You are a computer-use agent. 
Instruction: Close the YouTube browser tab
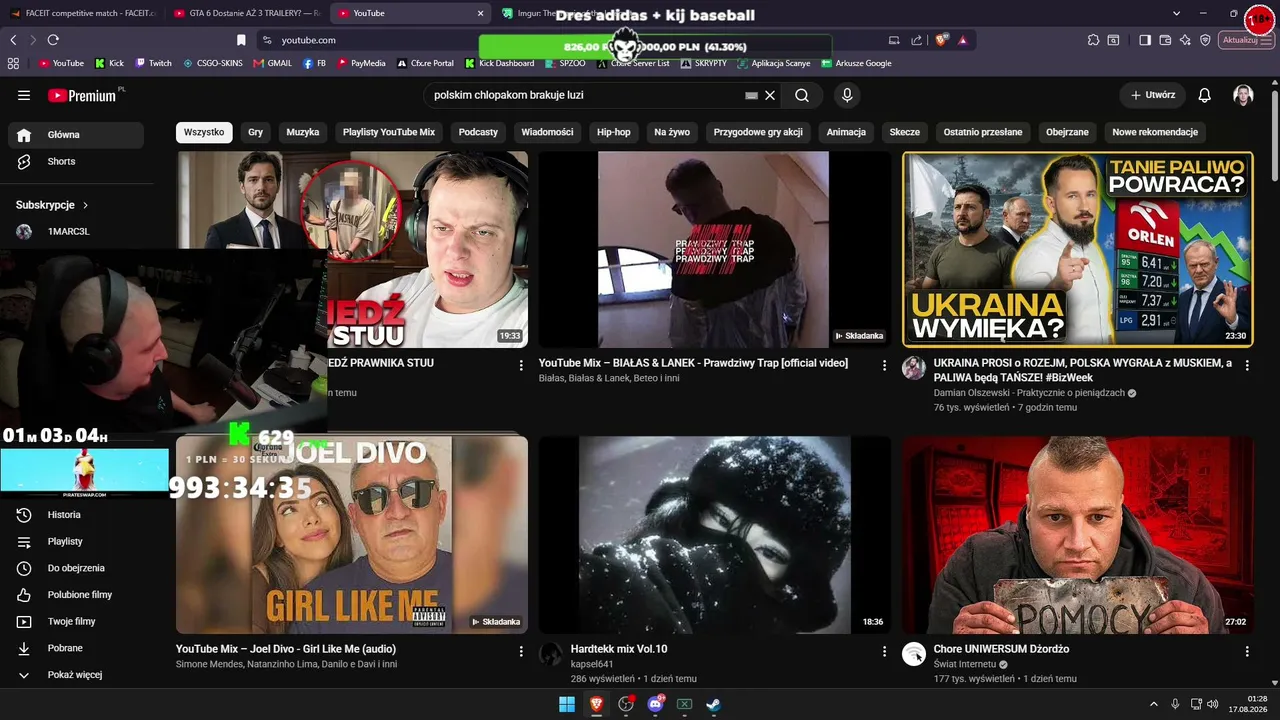(480, 13)
